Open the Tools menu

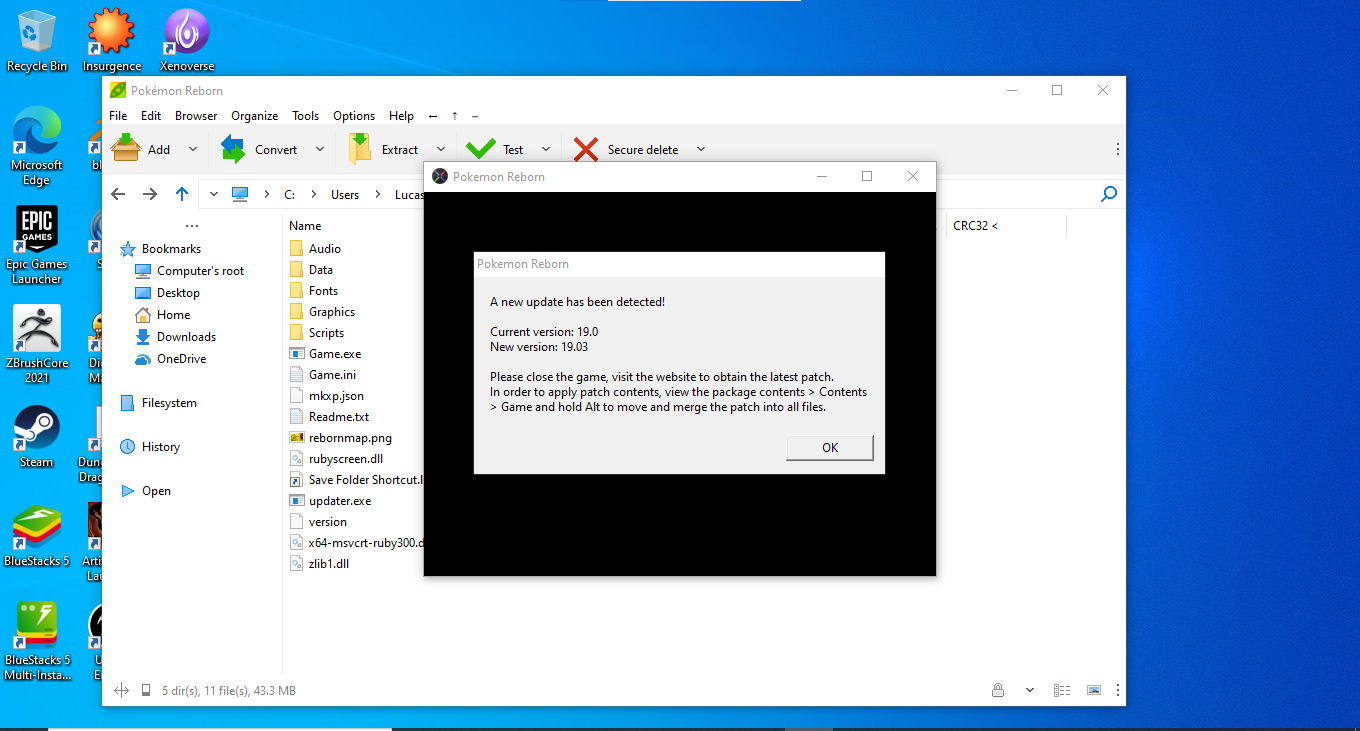[x=306, y=116]
